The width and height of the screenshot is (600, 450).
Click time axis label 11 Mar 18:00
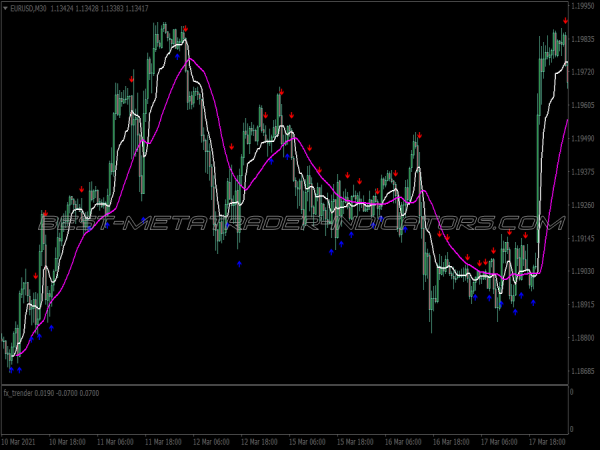pos(163,442)
